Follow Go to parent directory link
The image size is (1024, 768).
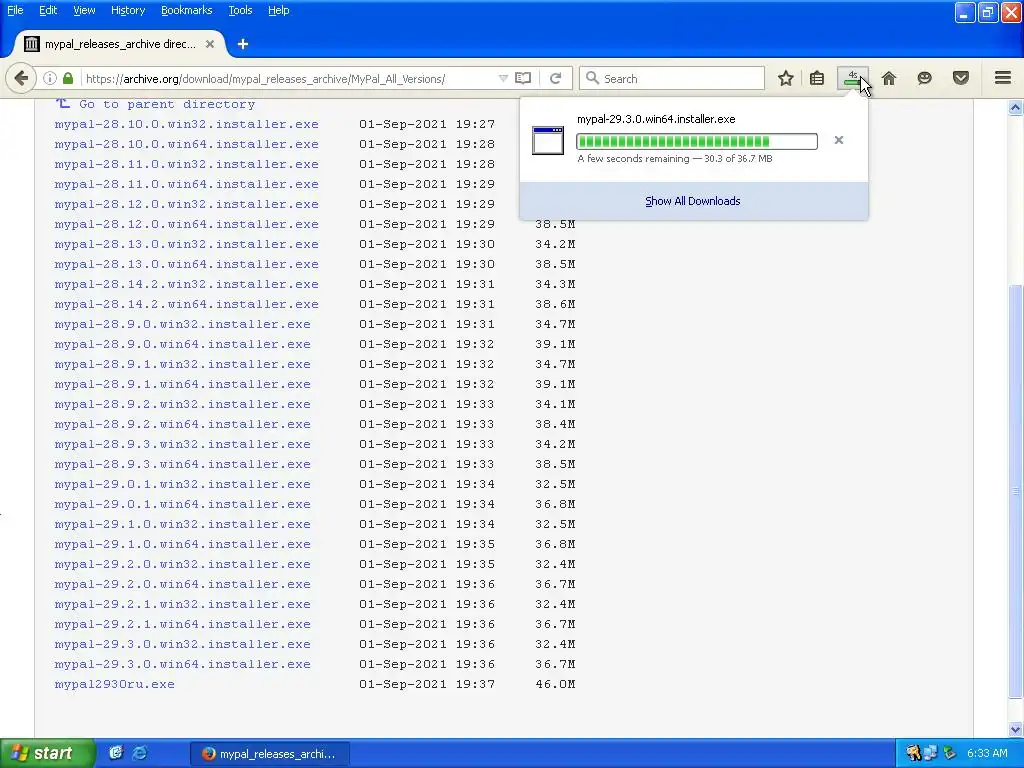click(167, 104)
